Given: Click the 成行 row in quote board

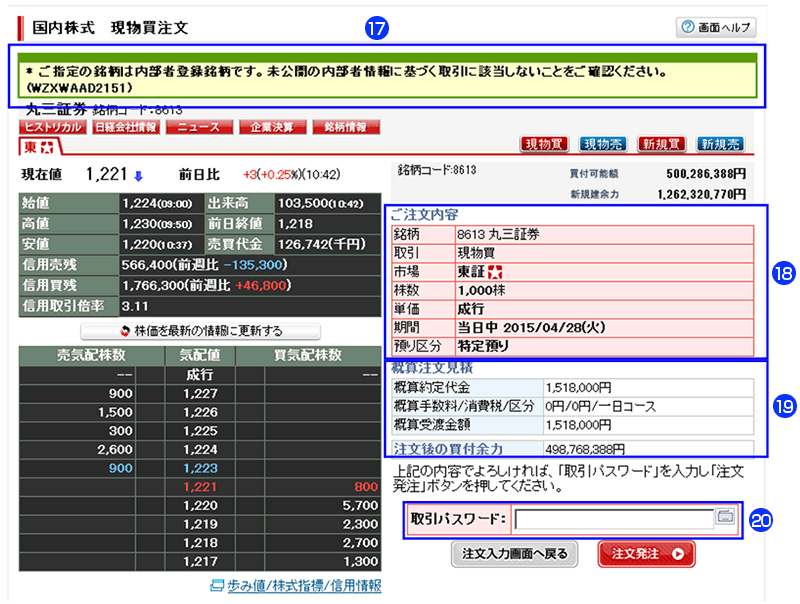Looking at the screenshot, I should pyautogui.click(x=200, y=375).
